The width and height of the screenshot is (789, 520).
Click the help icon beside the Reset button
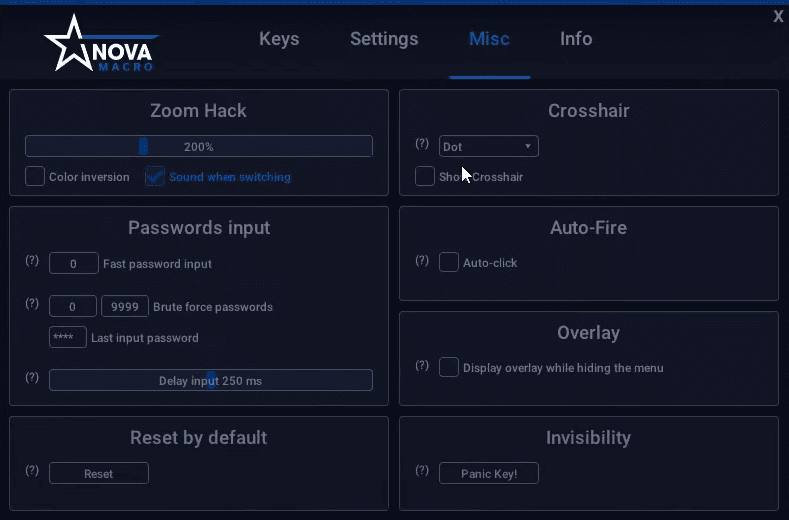coord(32,471)
